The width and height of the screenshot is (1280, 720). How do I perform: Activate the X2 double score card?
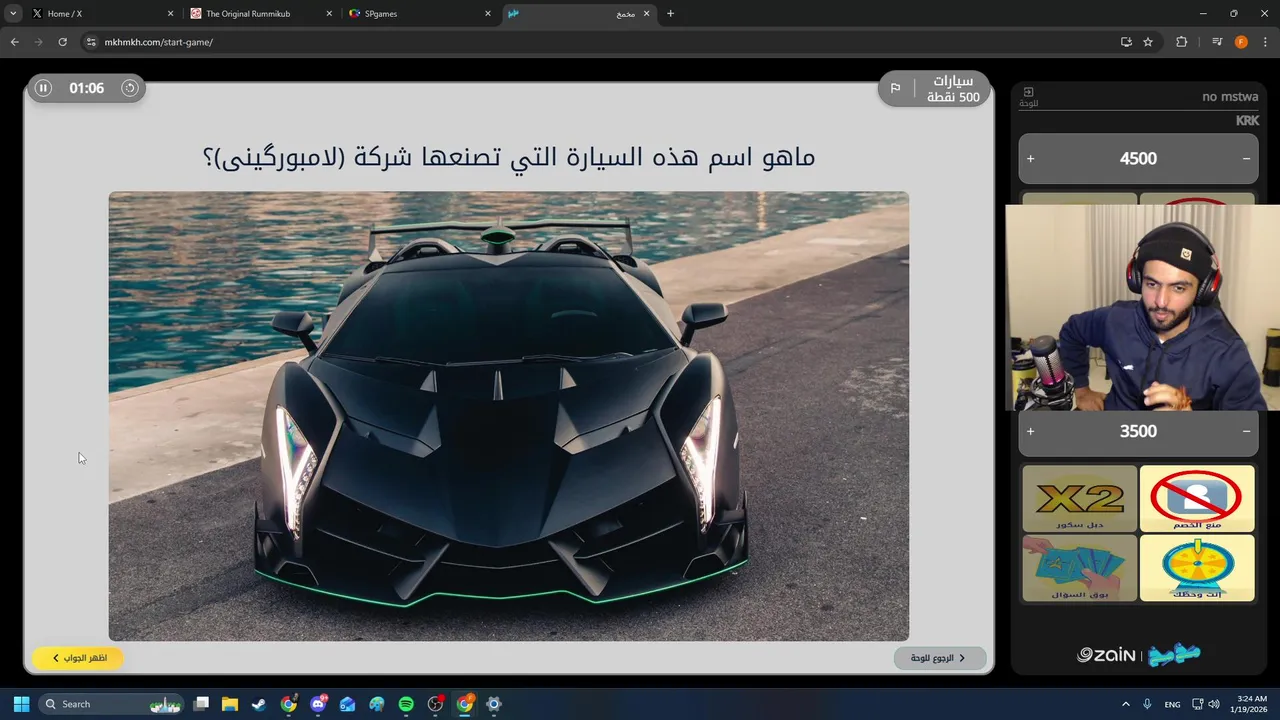point(1079,498)
